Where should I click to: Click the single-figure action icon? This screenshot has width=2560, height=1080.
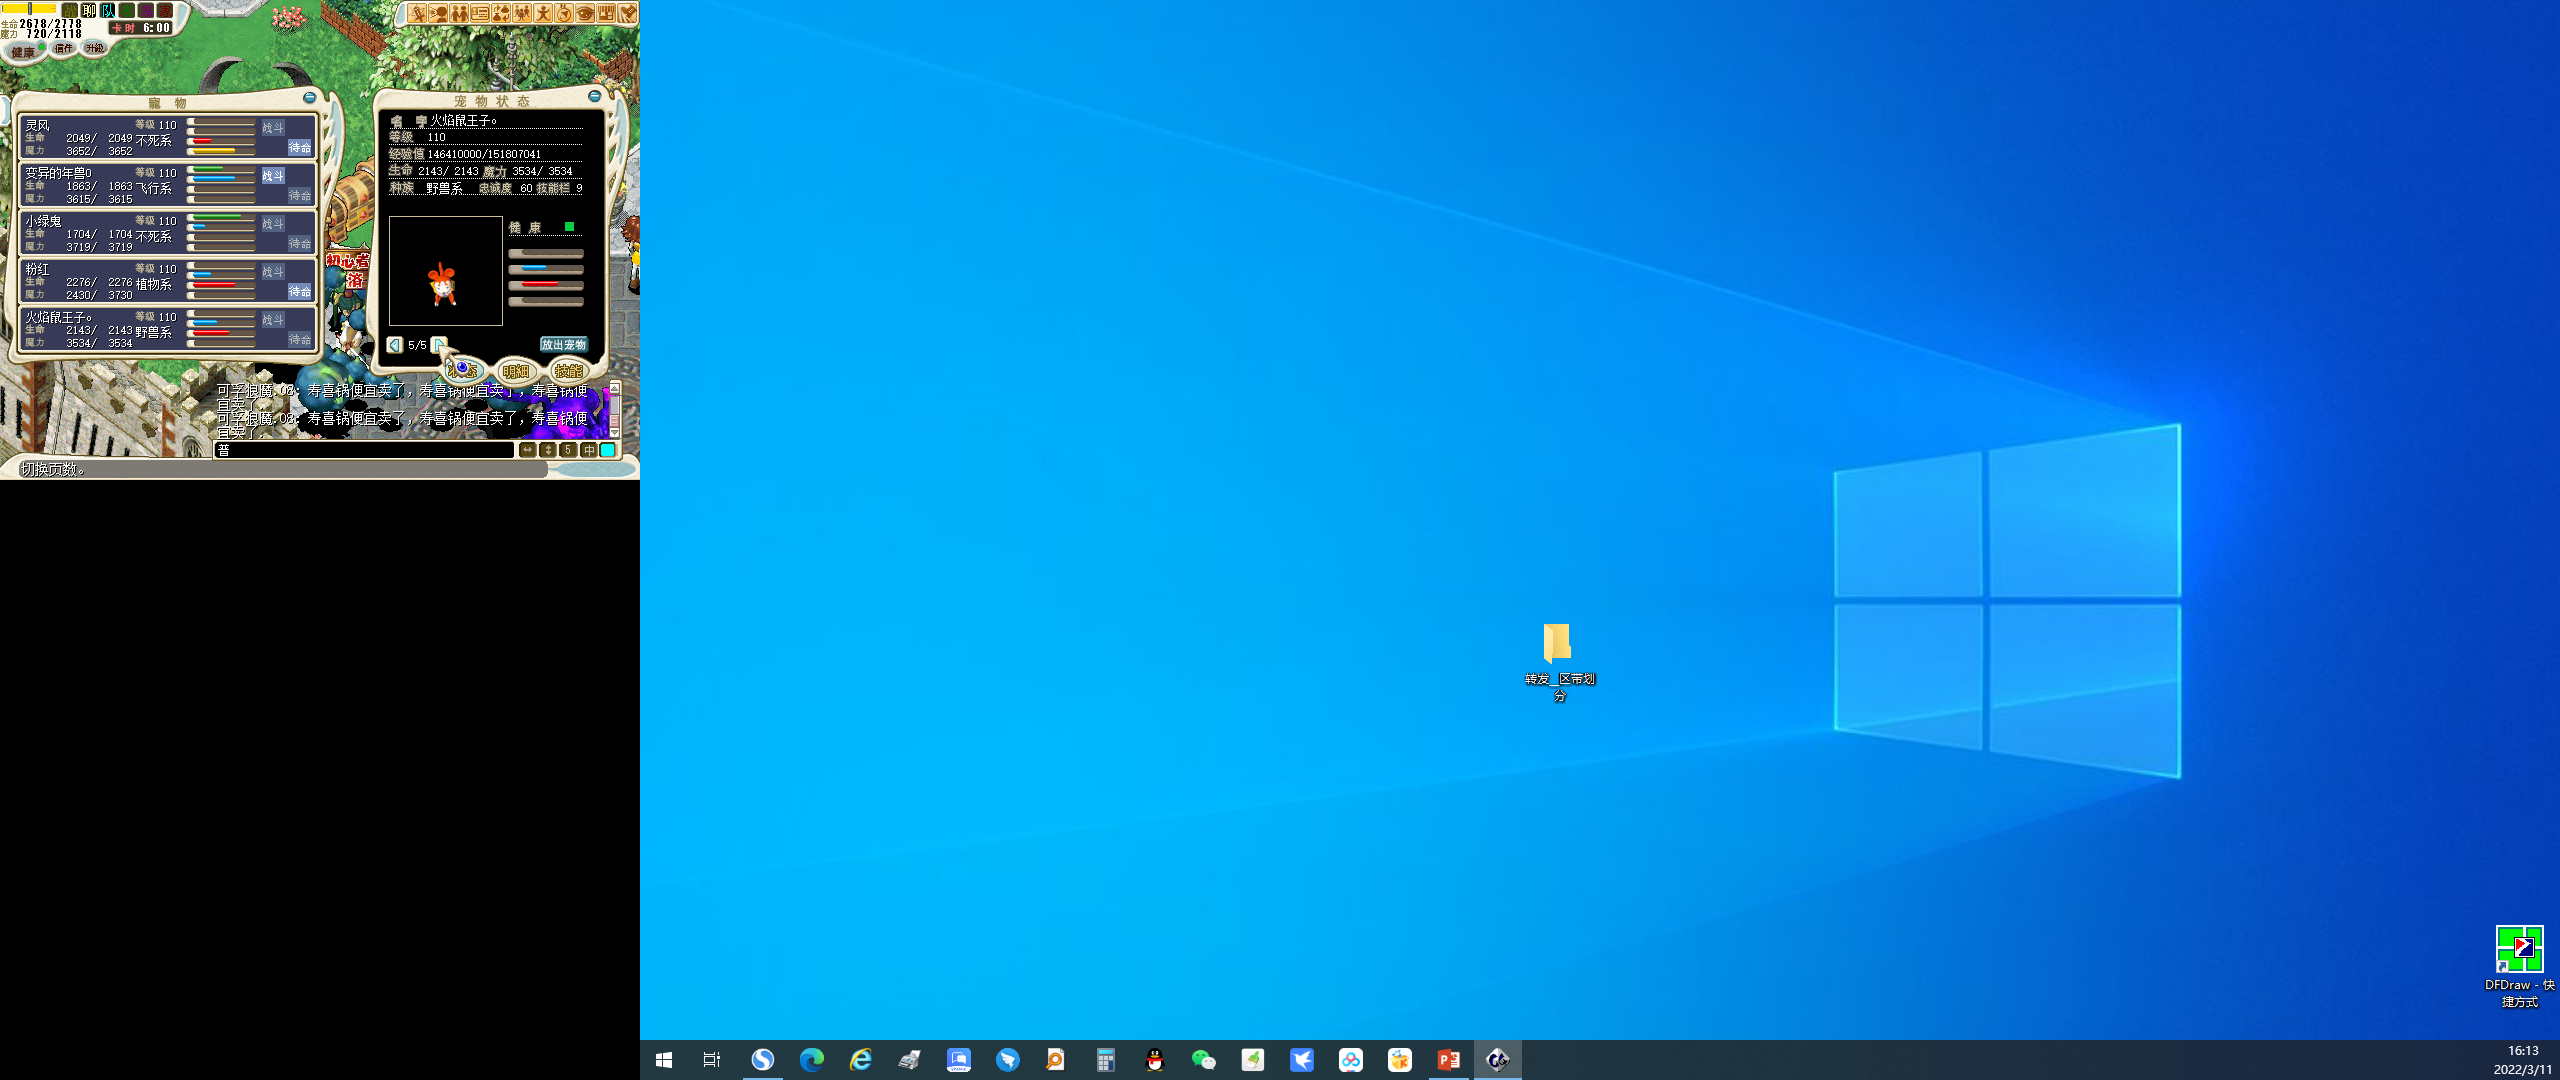pyautogui.click(x=543, y=13)
